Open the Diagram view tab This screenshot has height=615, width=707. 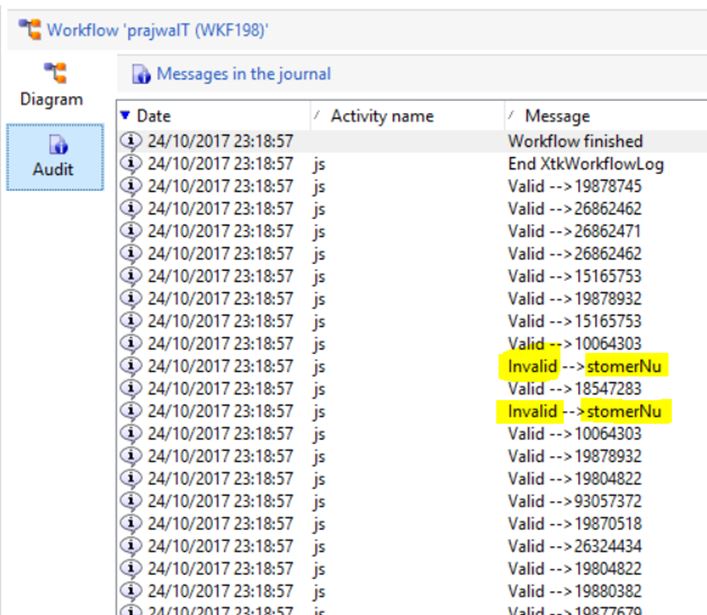click(x=51, y=84)
